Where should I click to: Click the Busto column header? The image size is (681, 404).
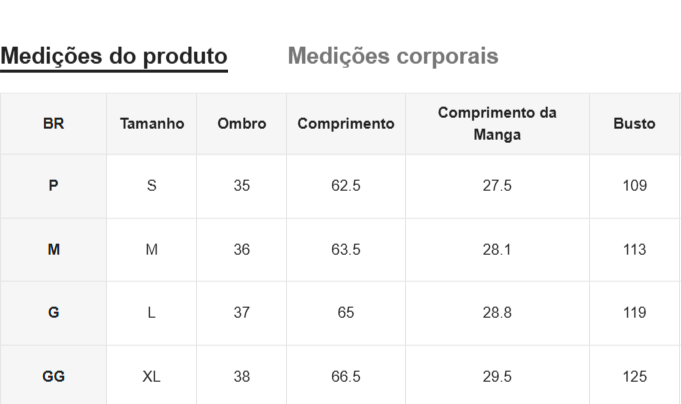click(634, 124)
